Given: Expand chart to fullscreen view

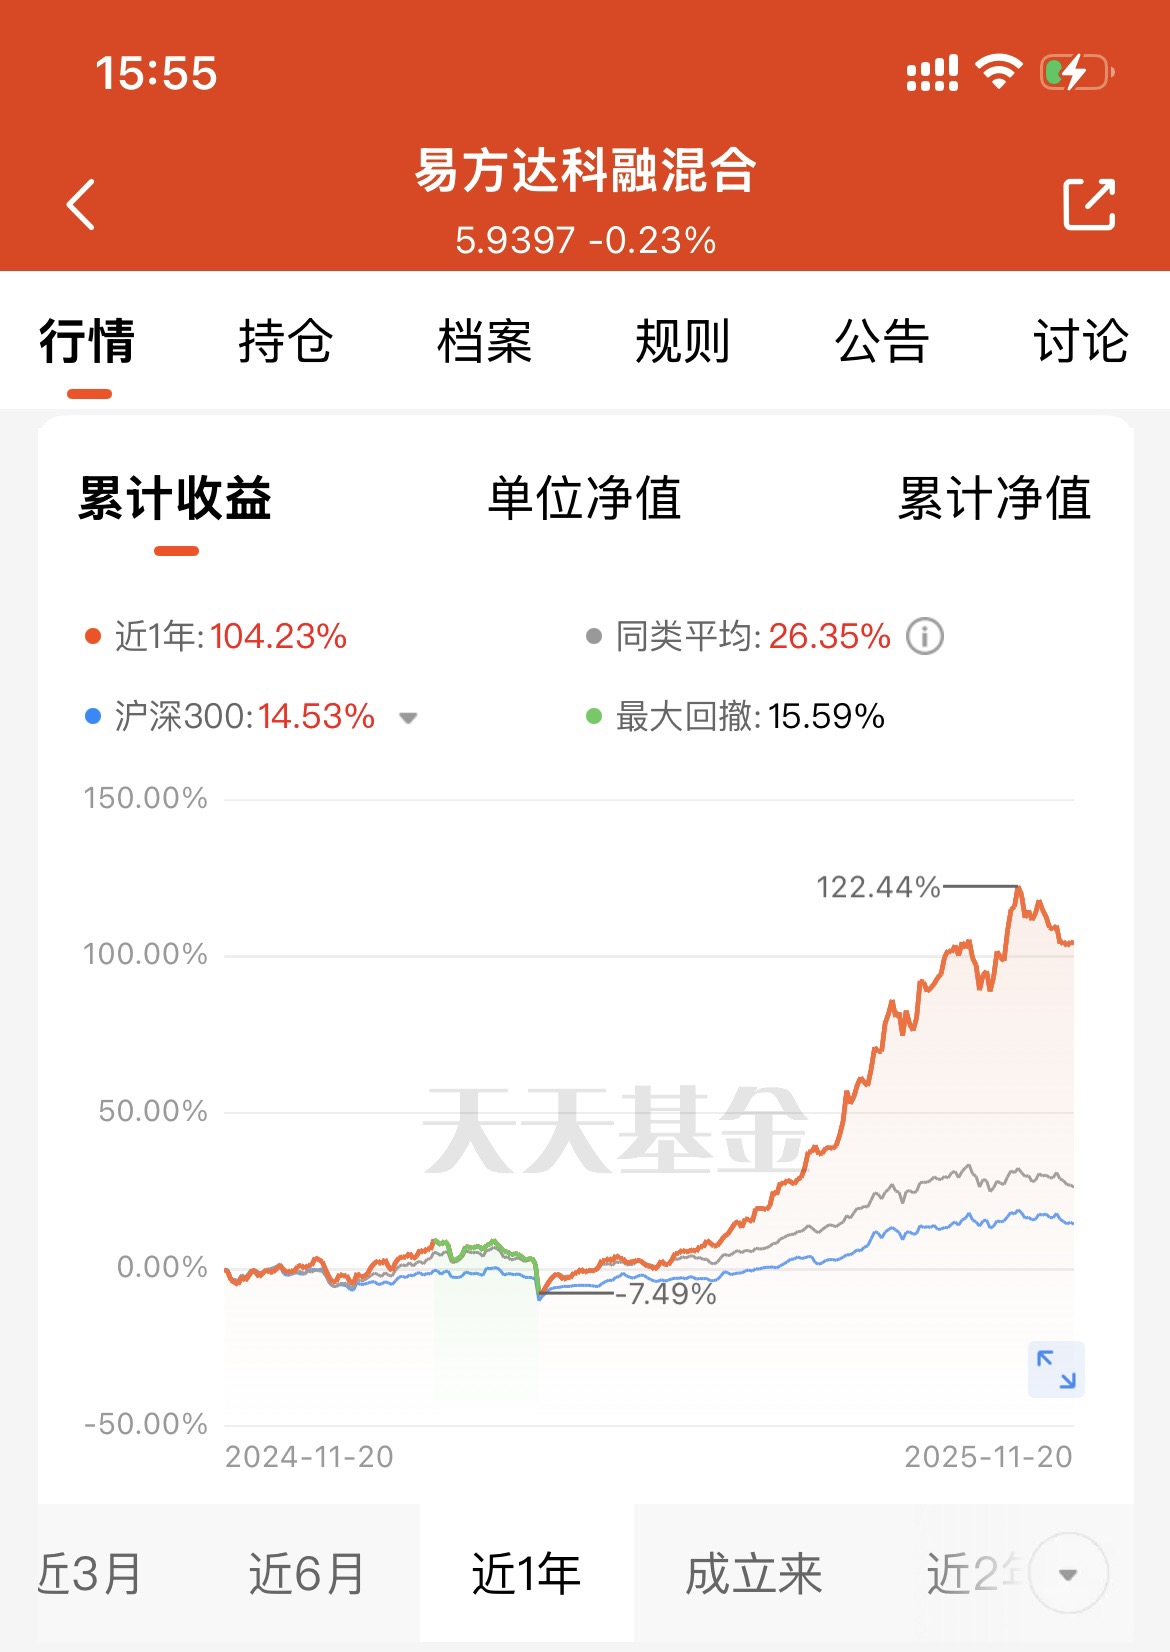Looking at the screenshot, I should coord(1056,1369).
